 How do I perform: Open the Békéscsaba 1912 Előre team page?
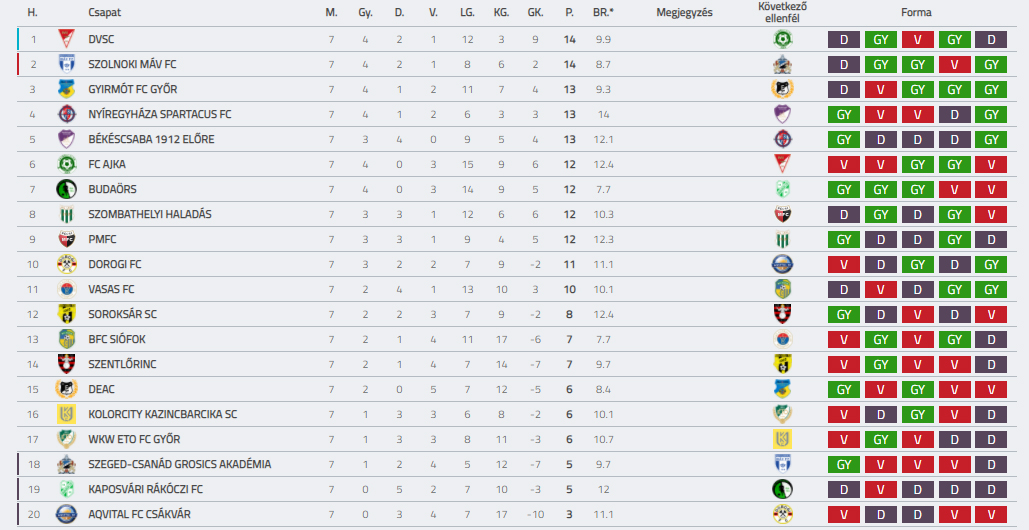point(152,139)
